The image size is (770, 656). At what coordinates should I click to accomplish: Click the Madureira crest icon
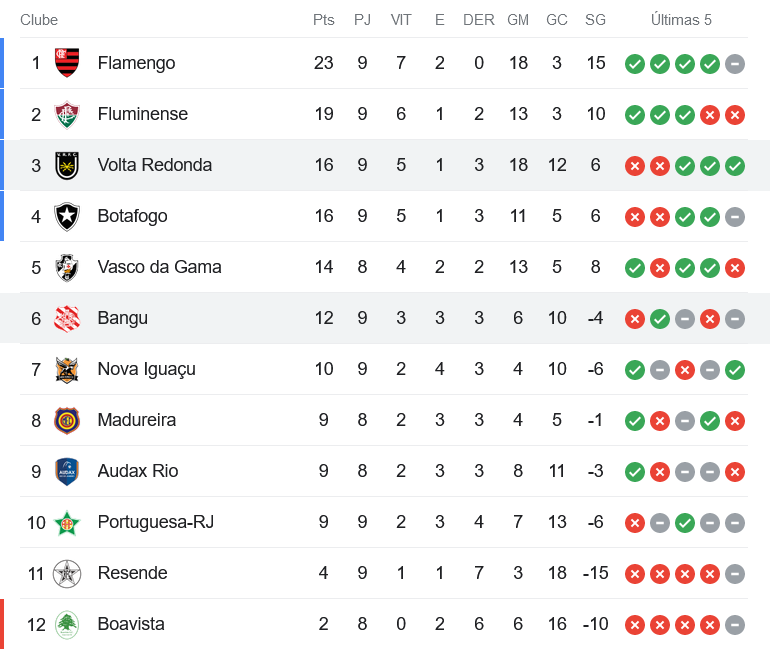[67, 420]
